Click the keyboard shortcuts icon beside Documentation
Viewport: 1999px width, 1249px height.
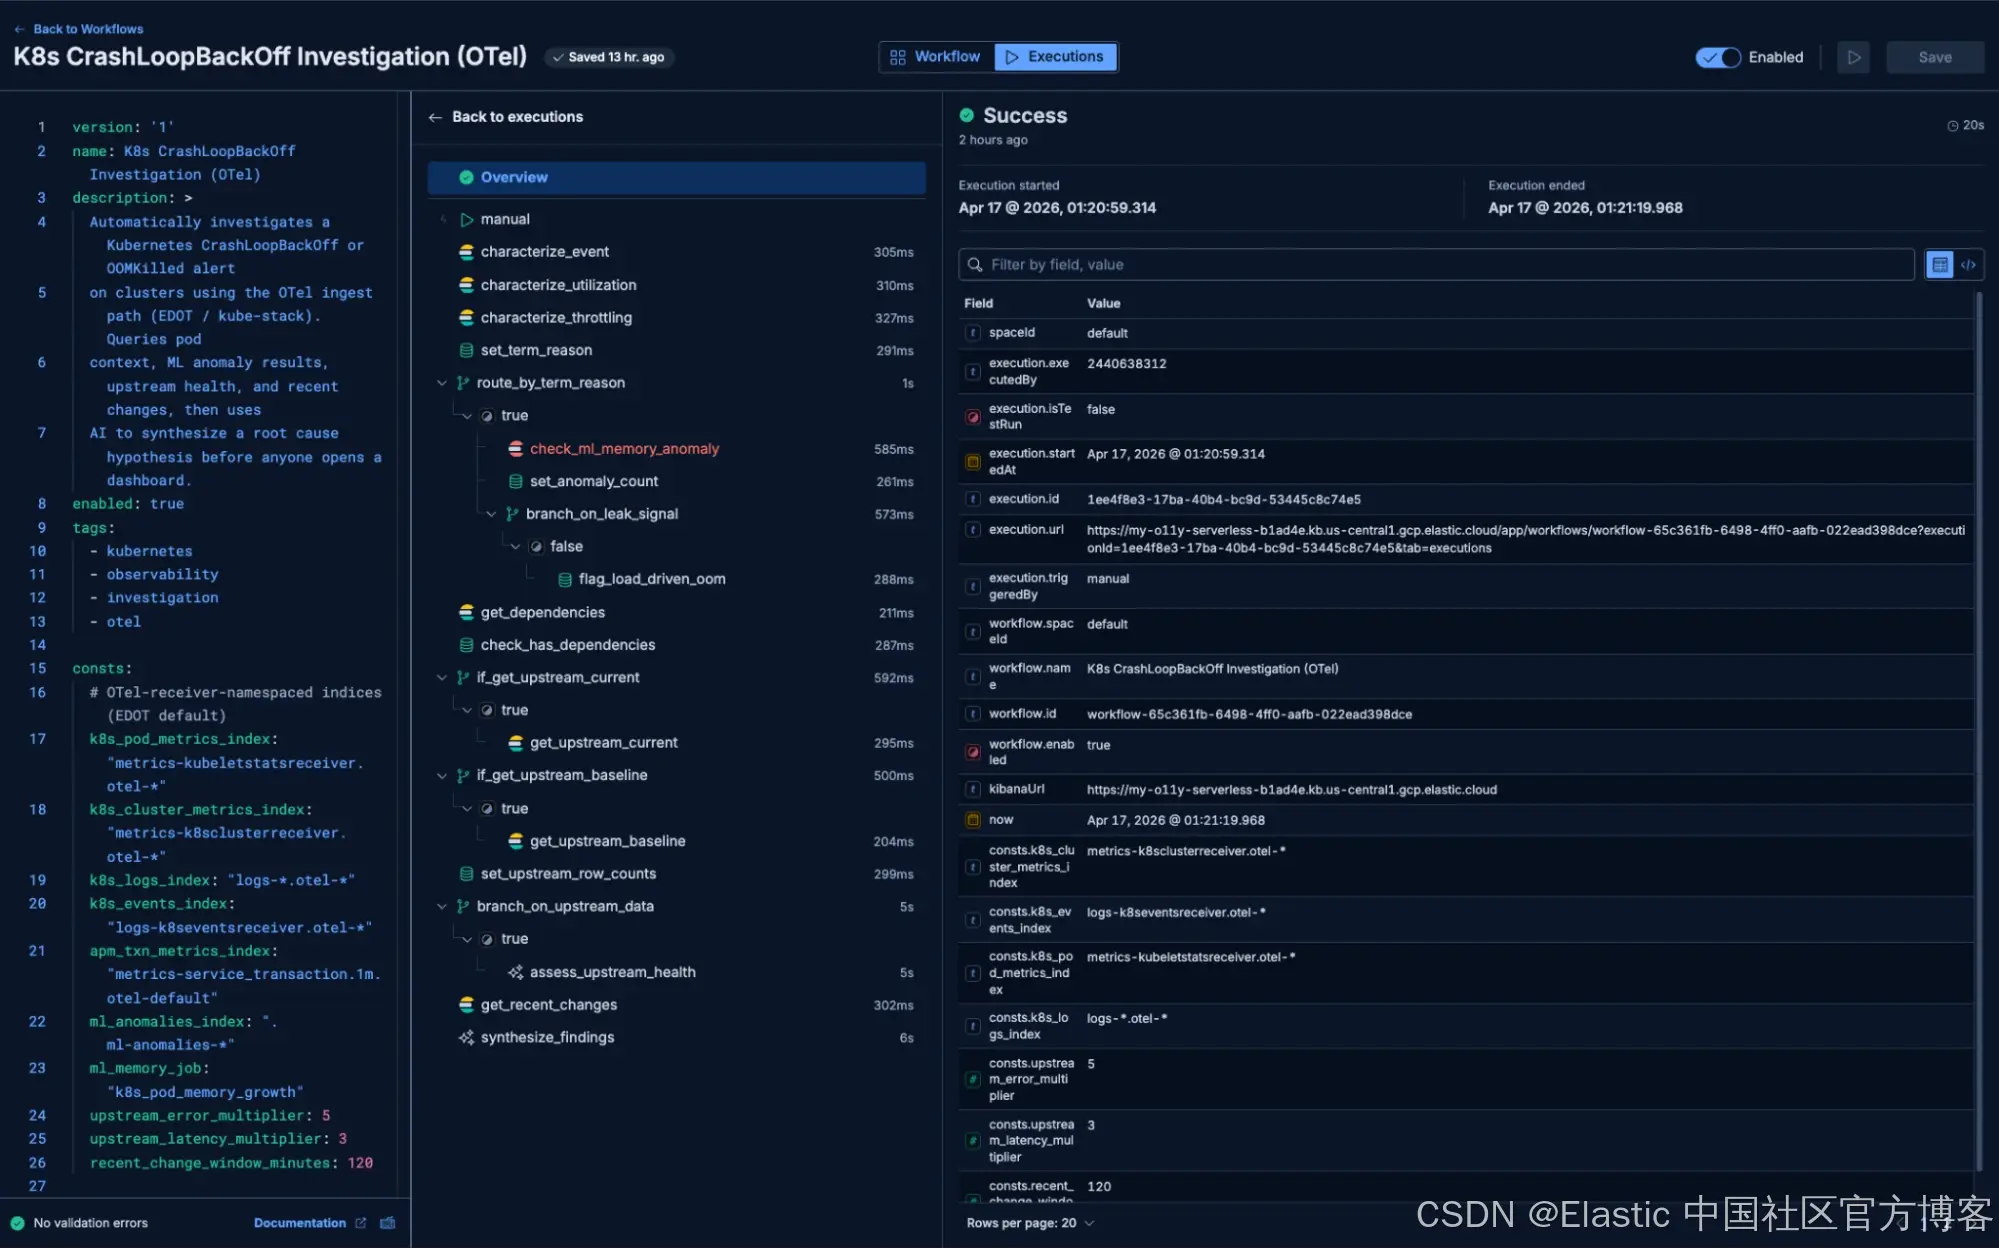[388, 1222]
